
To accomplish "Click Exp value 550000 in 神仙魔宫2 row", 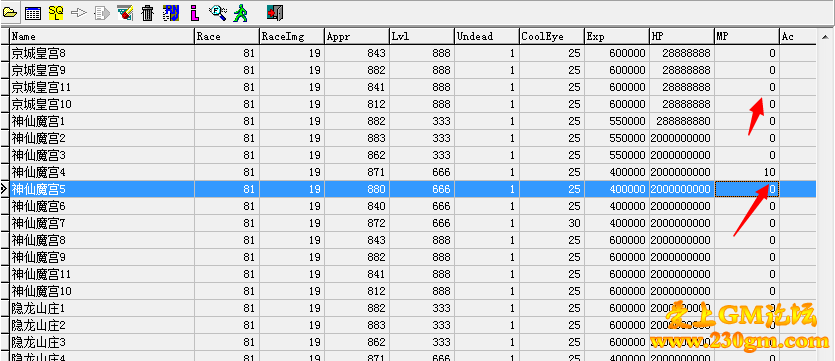I will tap(617, 138).
